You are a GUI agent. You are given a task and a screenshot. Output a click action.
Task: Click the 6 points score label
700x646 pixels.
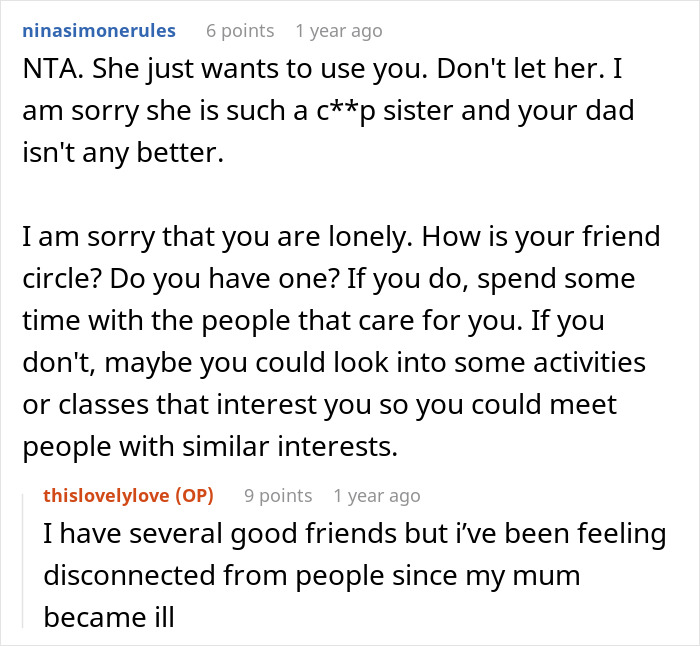[x=240, y=31]
